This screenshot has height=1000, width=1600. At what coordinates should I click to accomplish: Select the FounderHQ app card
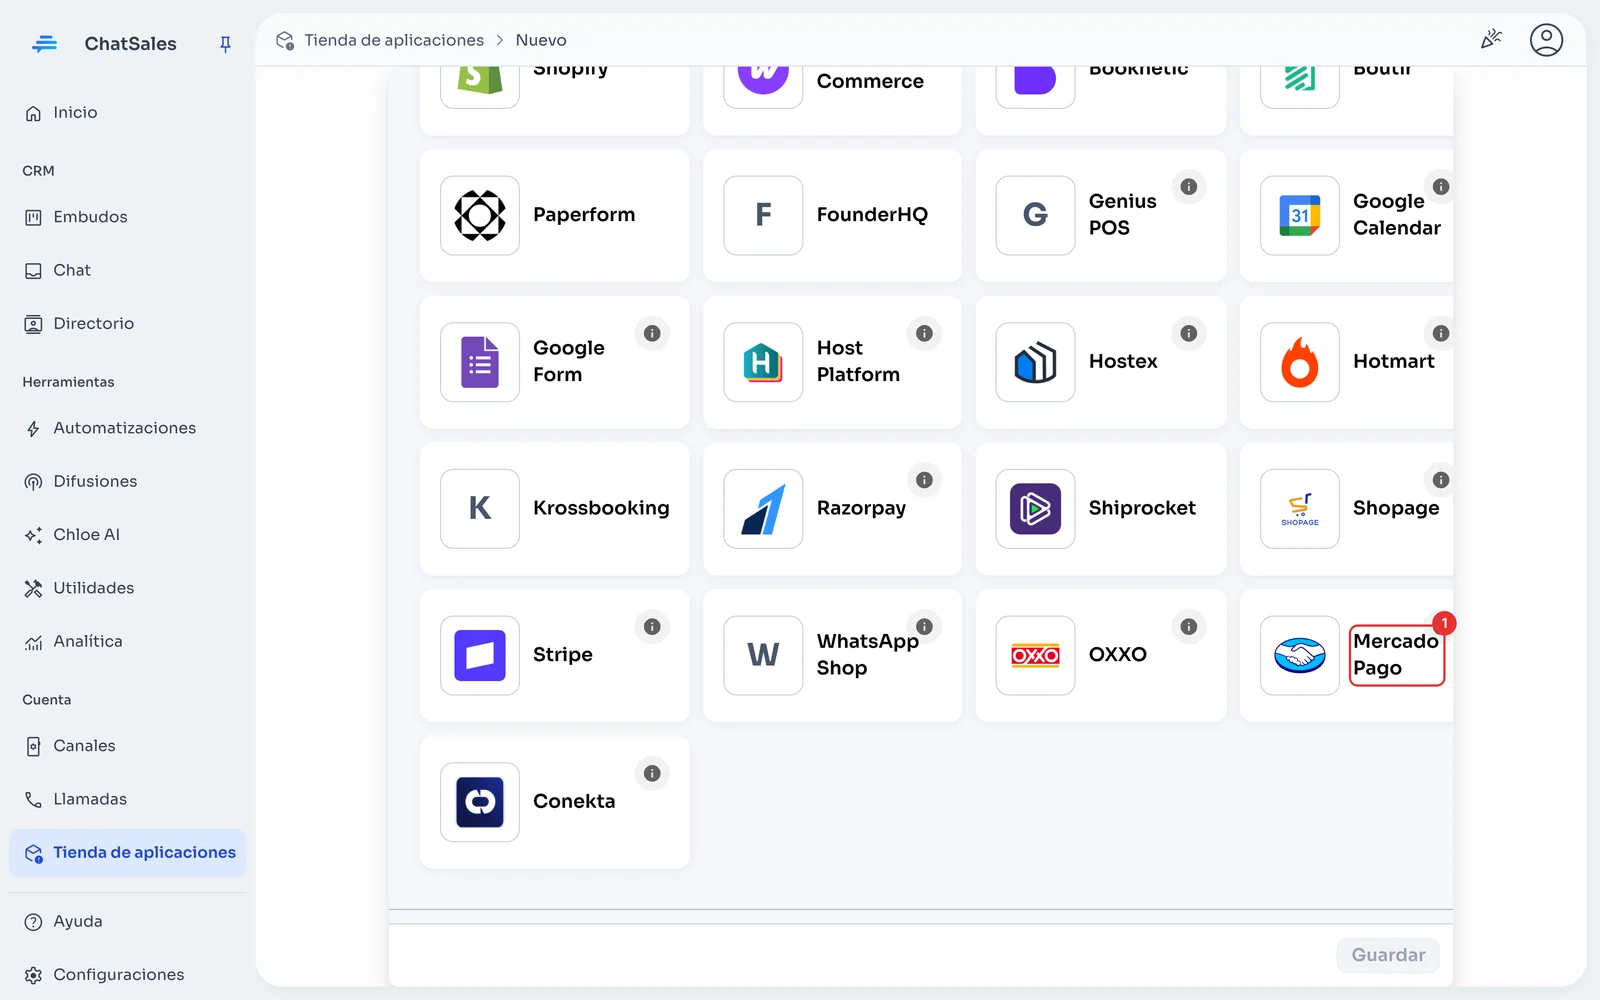coord(832,215)
